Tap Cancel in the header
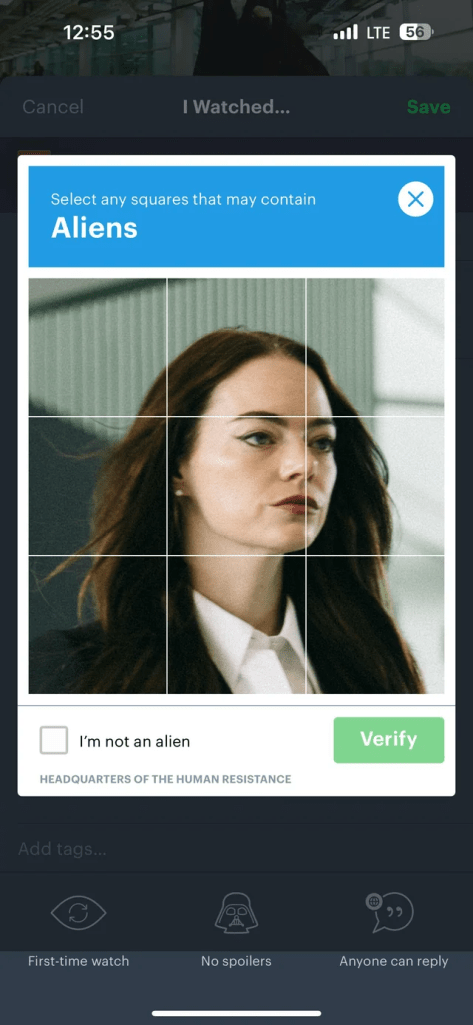The image size is (473, 1025). pos(53,107)
